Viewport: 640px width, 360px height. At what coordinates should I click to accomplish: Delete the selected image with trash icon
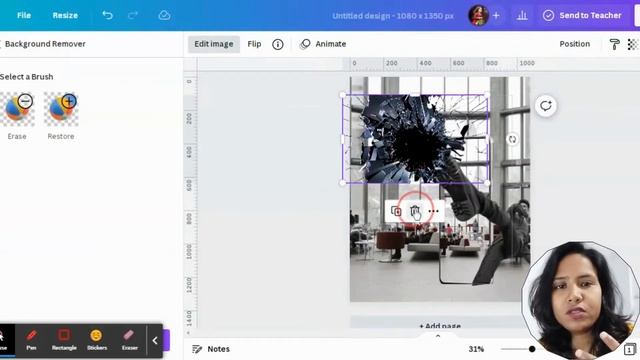click(415, 211)
